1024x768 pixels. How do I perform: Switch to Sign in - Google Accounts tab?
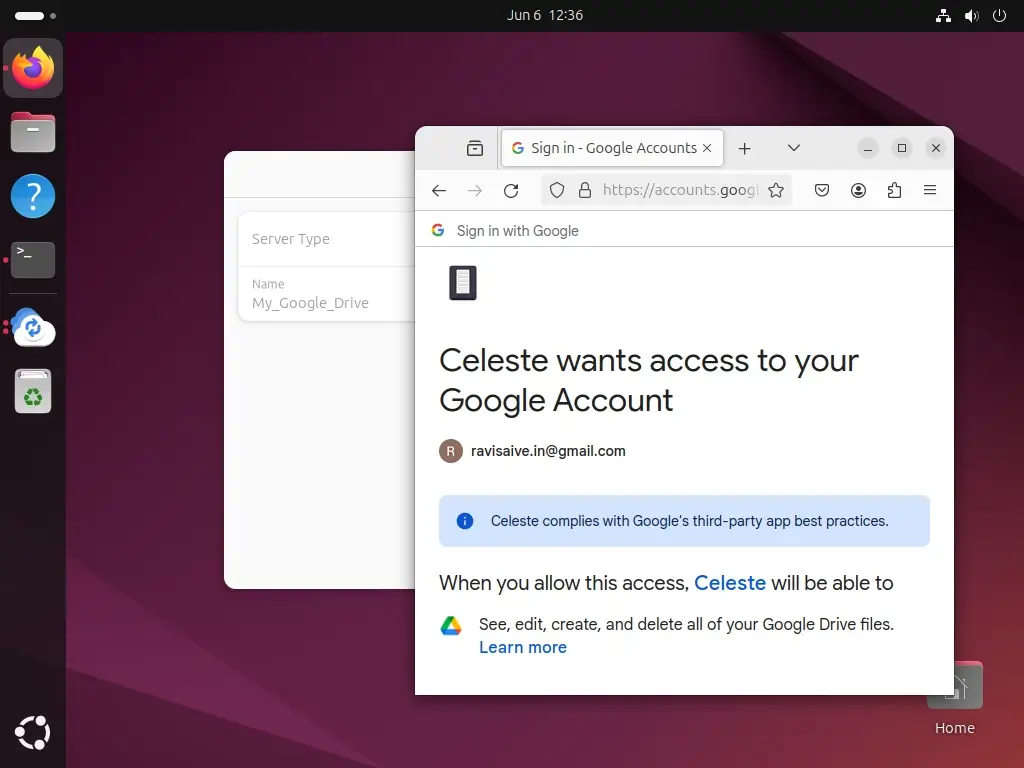click(x=613, y=148)
